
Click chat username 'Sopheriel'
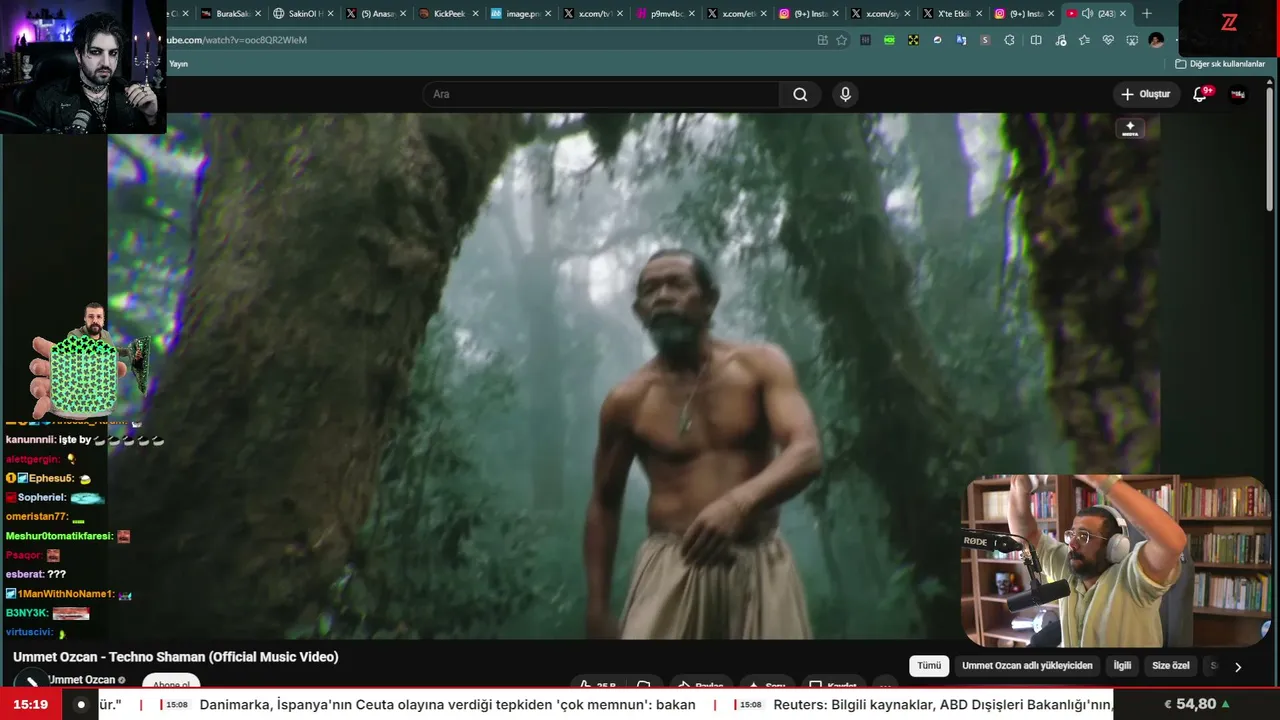[x=41, y=497]
